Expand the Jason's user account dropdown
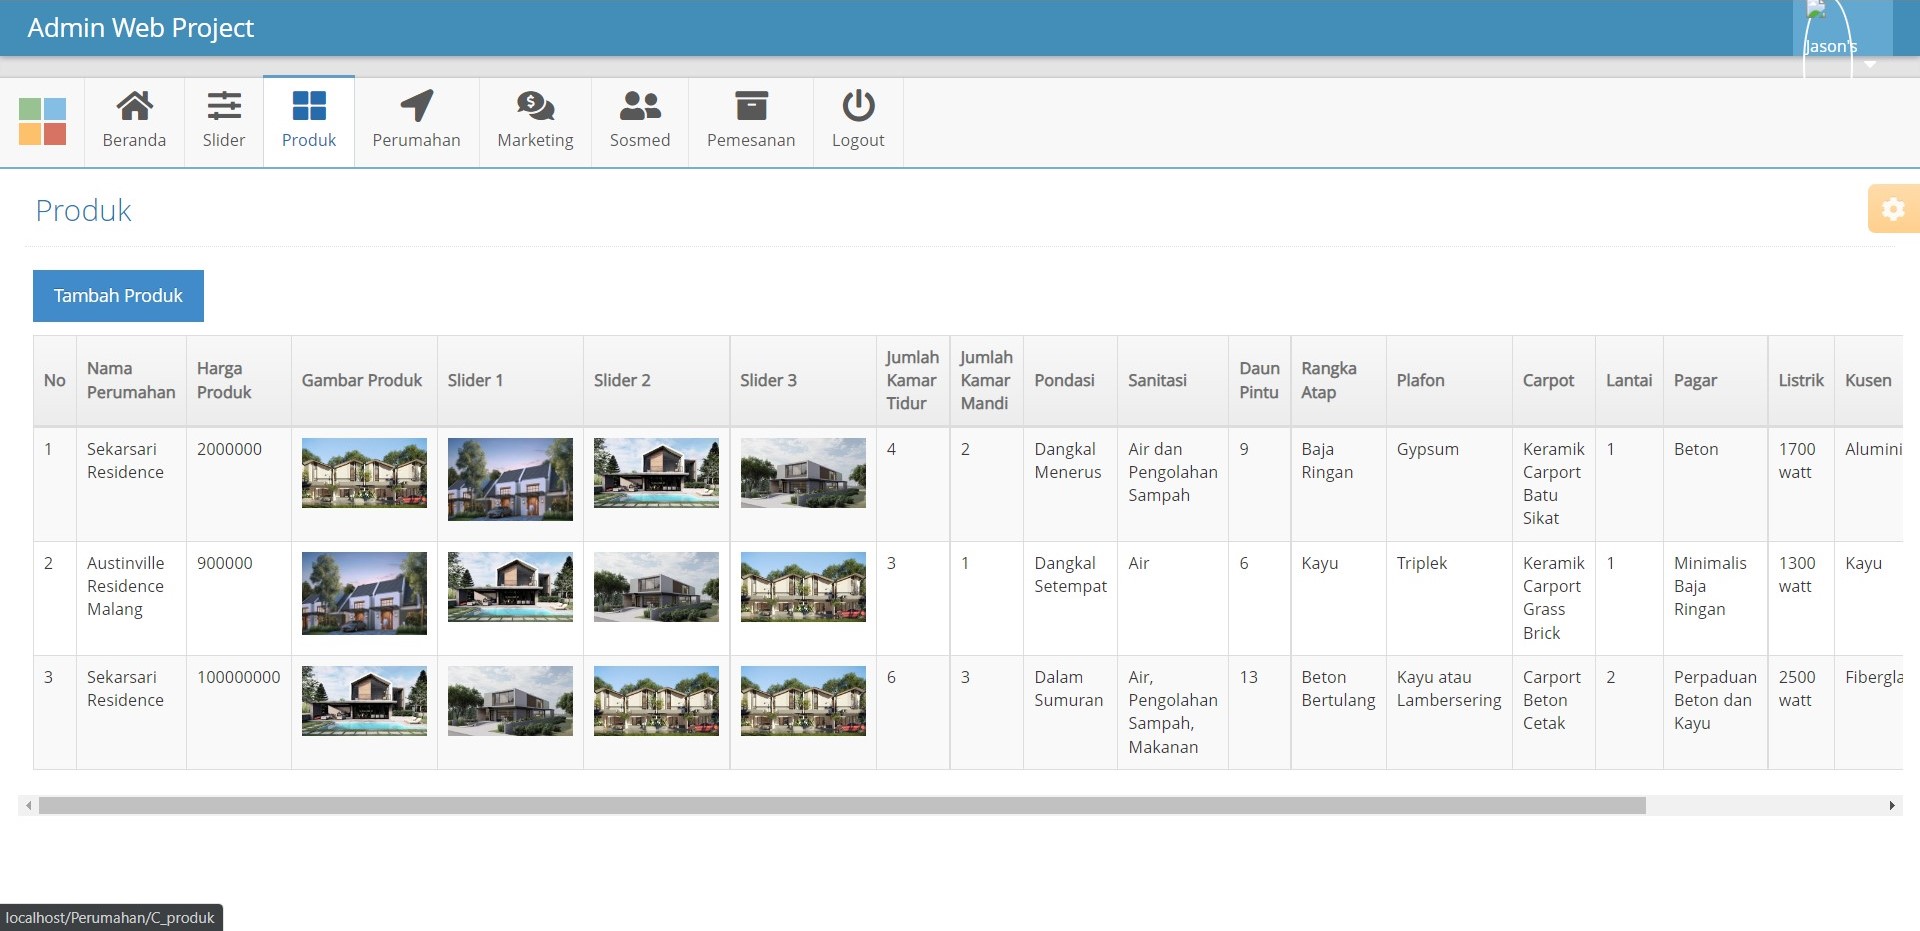The width and height of the screenshot is (1920, 931). [1869, 65]
